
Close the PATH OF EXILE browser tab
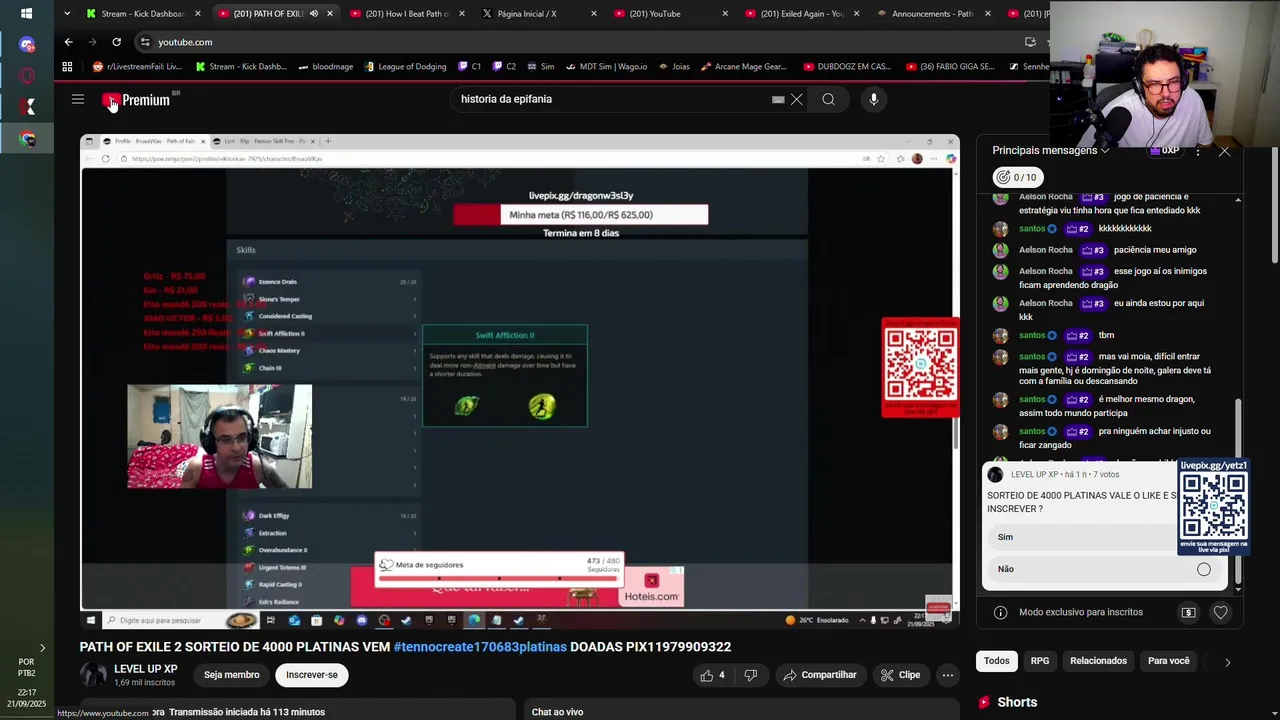click(x=330, y=14)
